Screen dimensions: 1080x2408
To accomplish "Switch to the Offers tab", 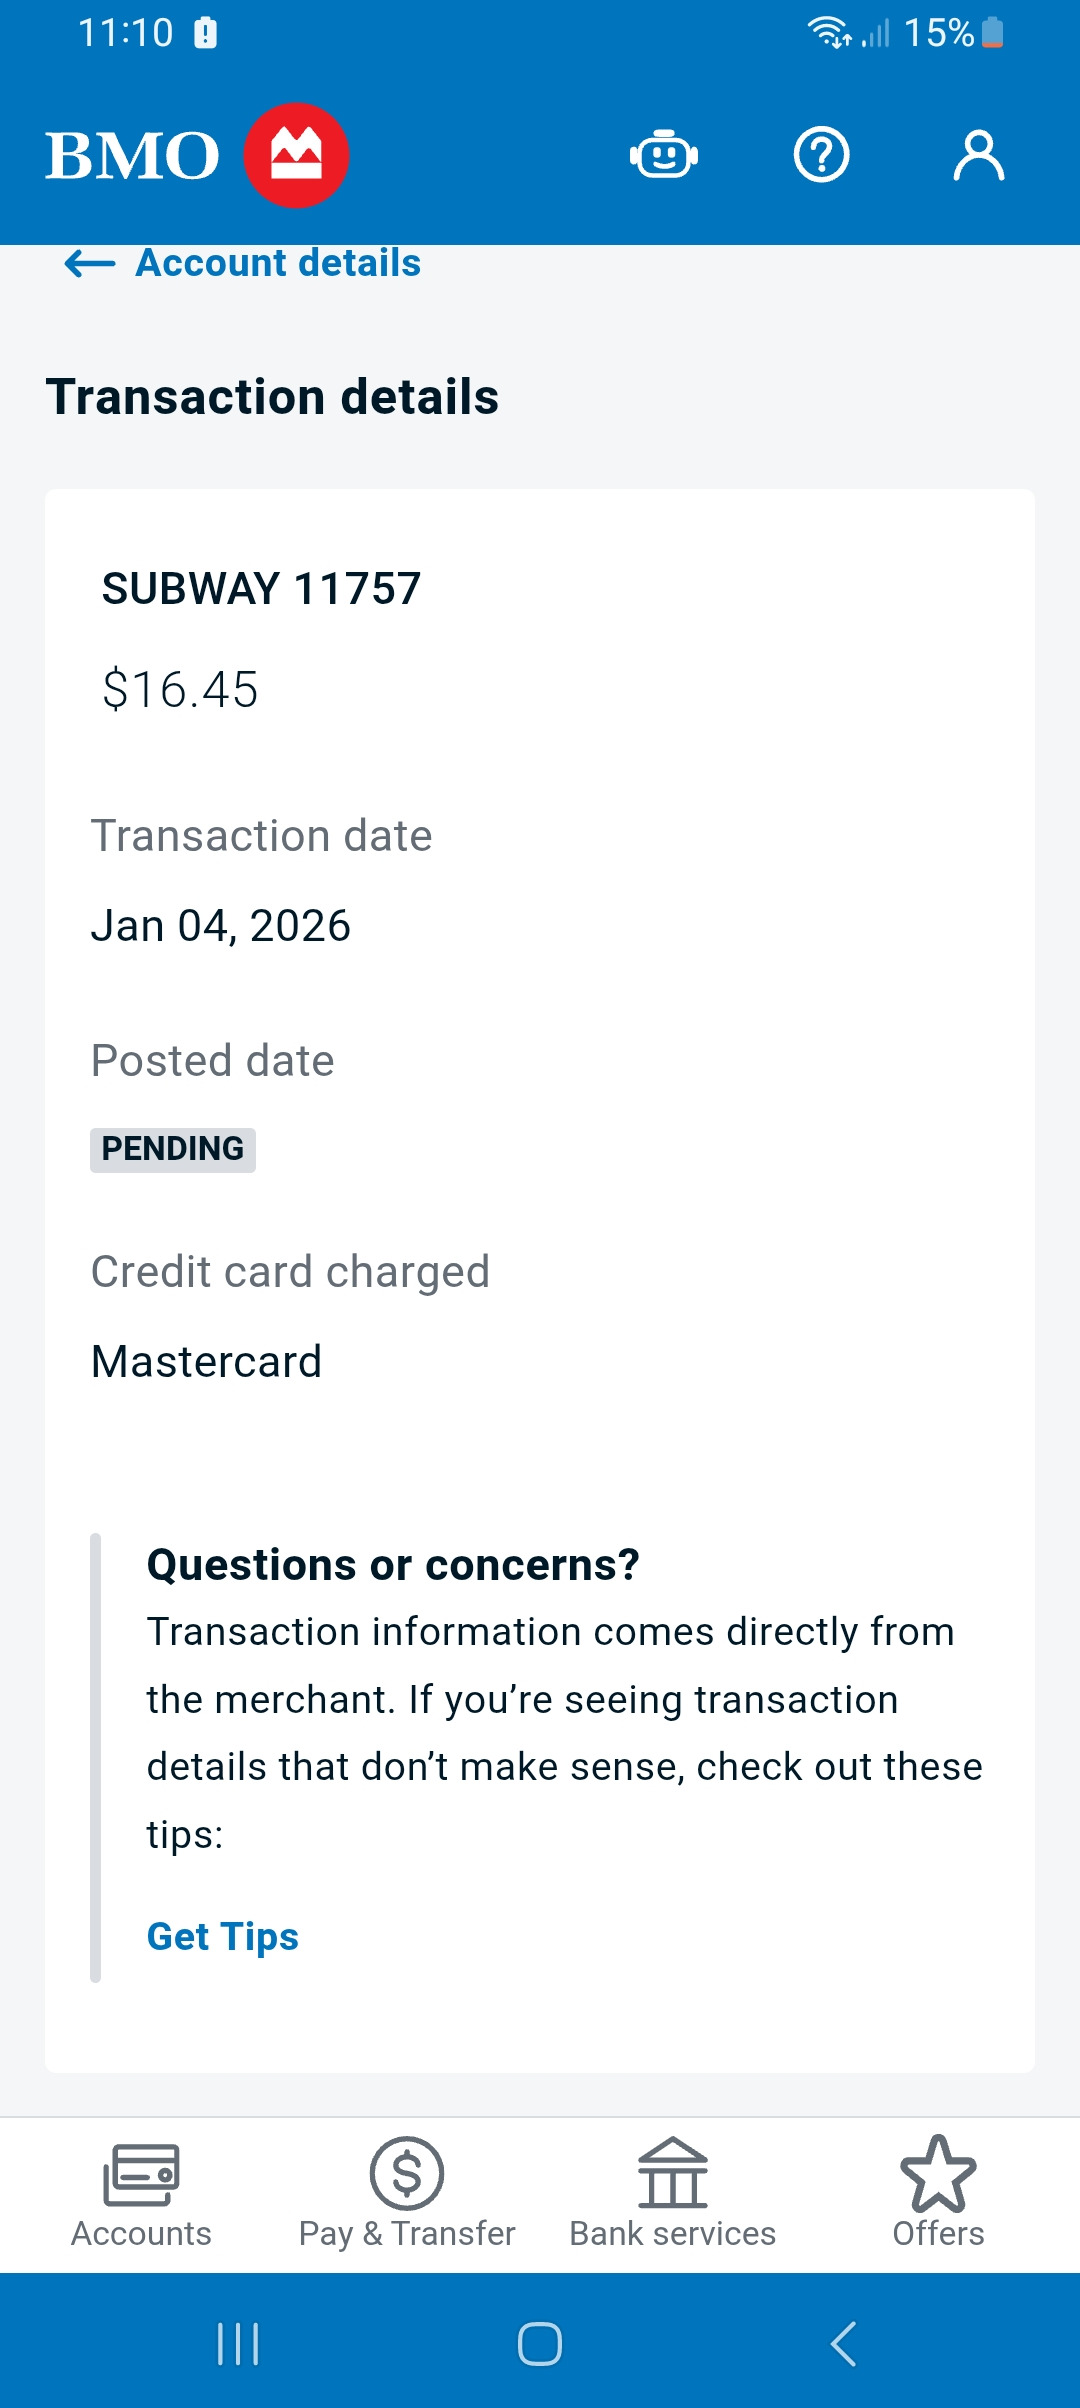I will [938, 2233].
